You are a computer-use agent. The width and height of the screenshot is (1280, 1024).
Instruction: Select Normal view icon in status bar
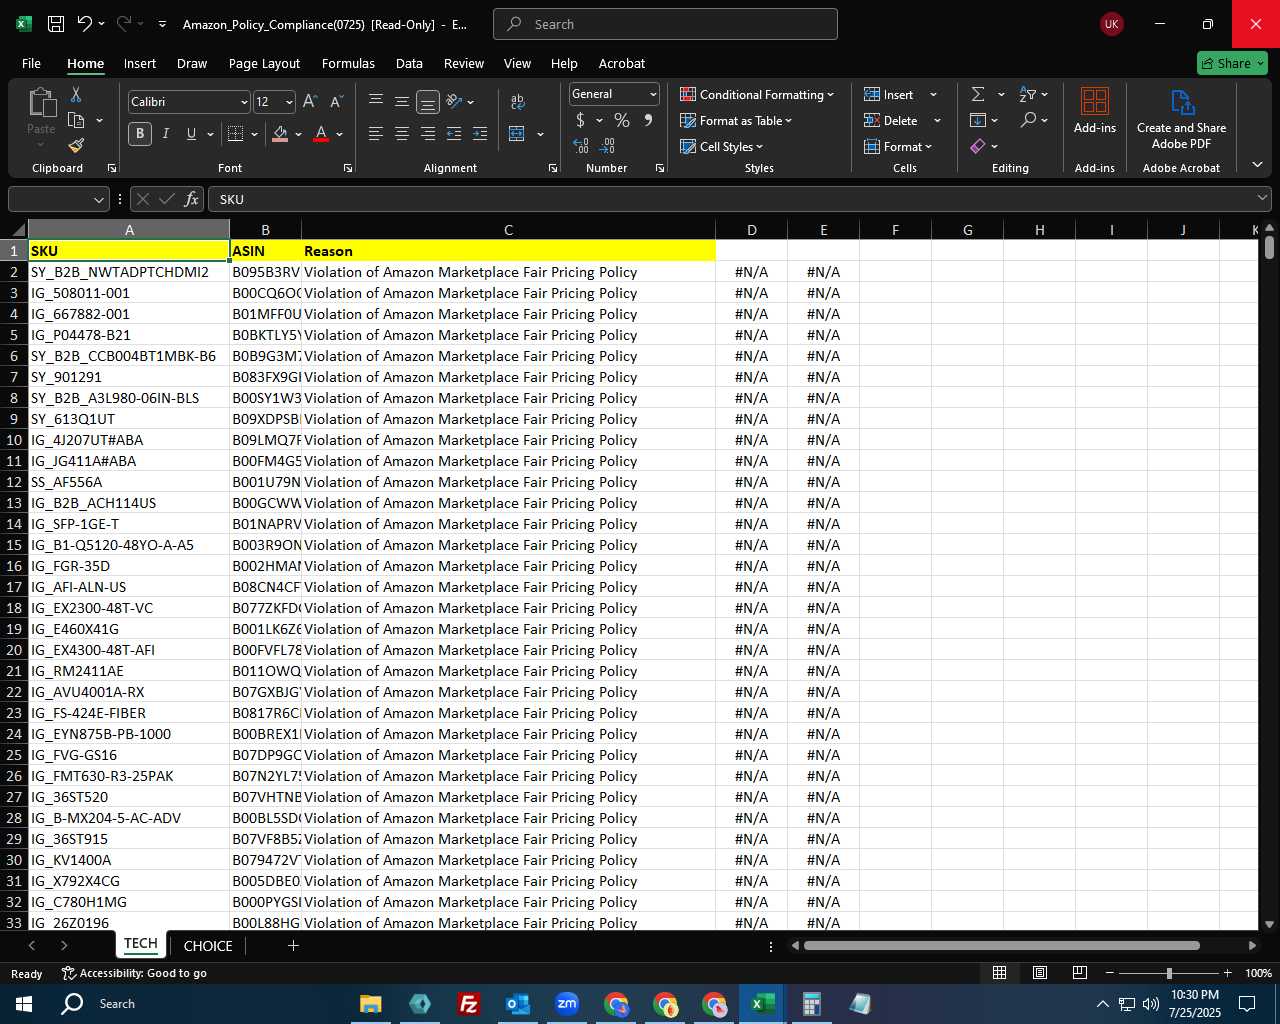click(x=999, y=973)
